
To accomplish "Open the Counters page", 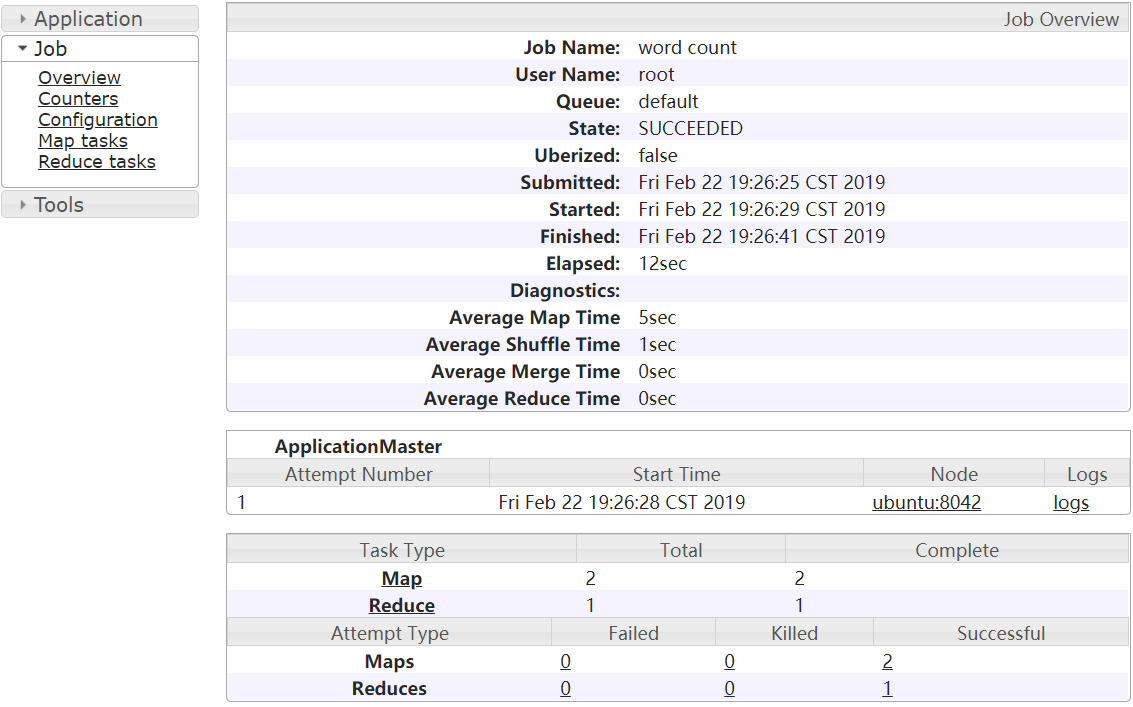I will 78,99.
